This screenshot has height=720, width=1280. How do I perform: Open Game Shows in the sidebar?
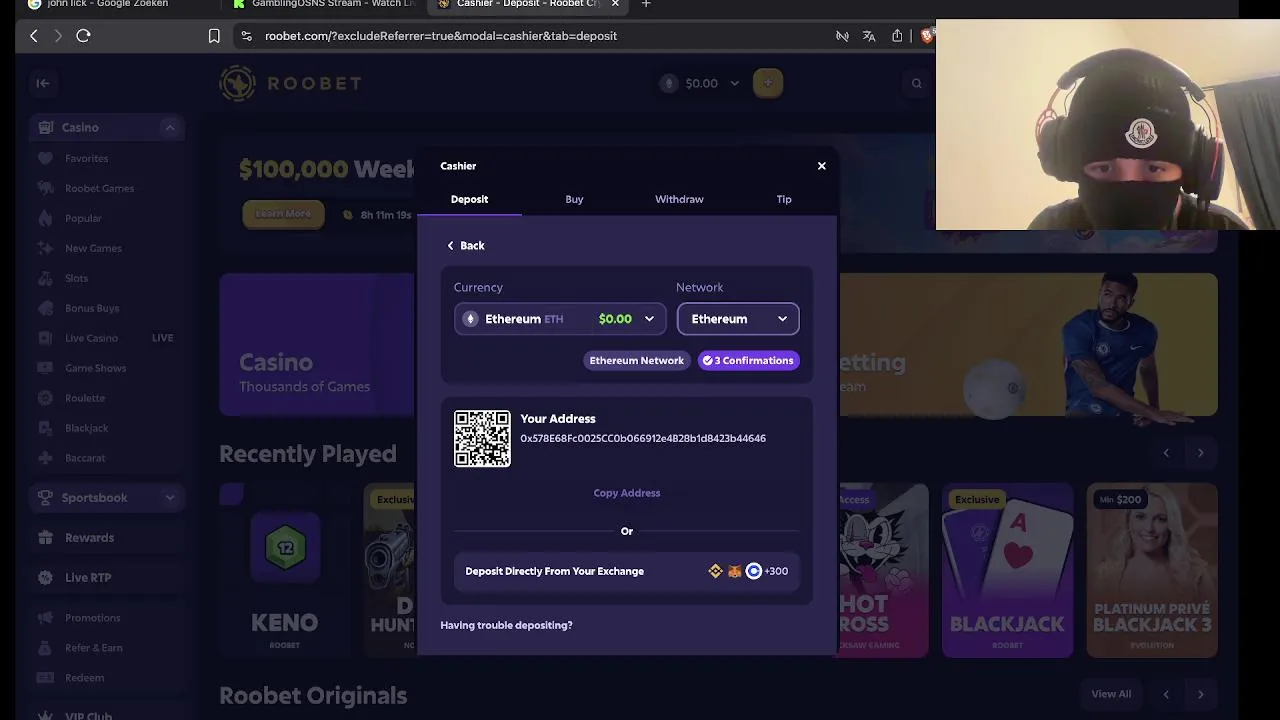(x=95, y=368)
